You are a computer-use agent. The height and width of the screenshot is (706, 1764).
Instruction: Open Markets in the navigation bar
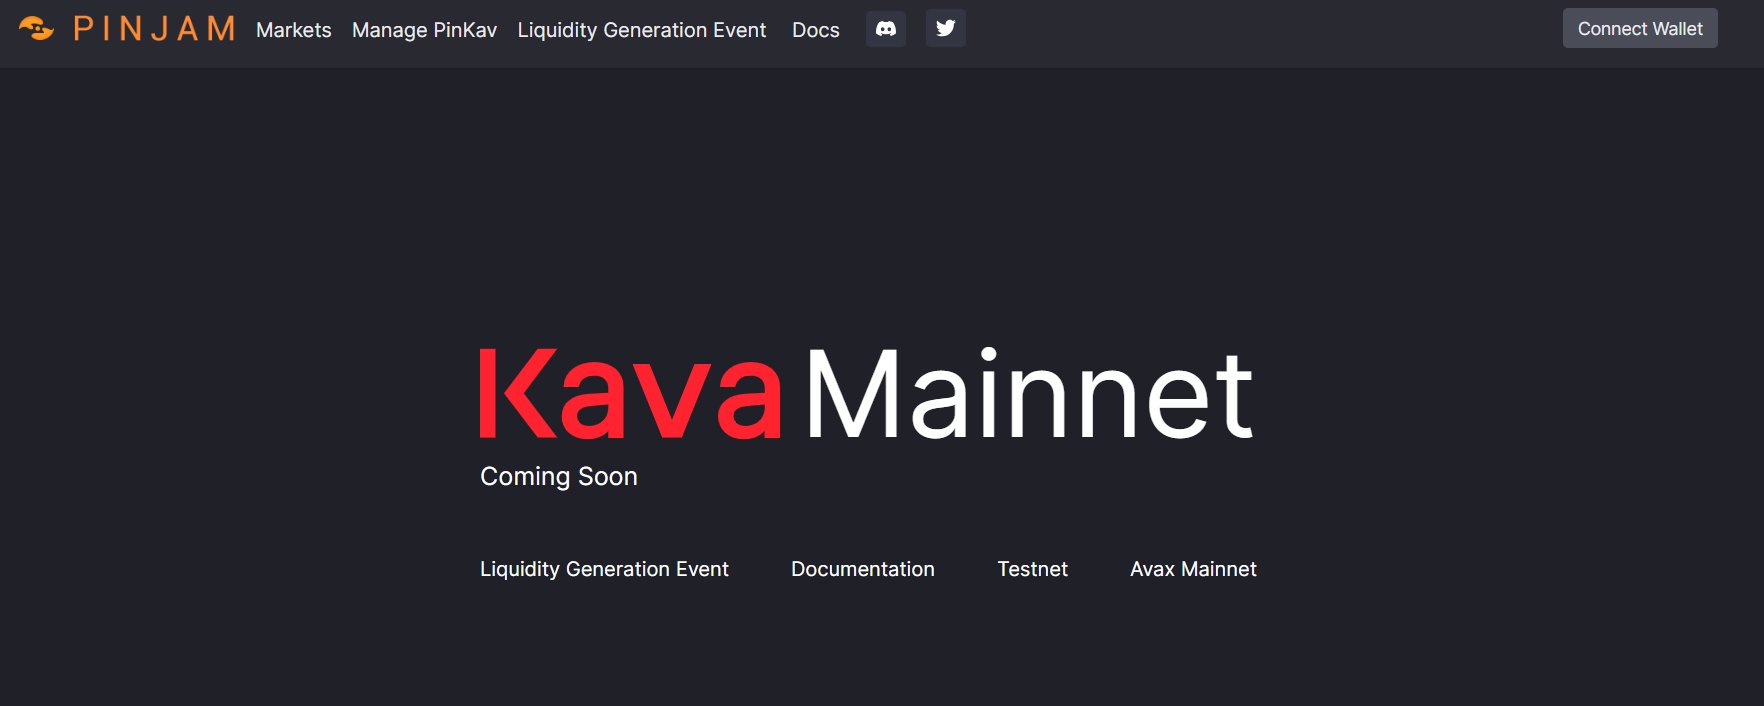(x=293, y=30)
